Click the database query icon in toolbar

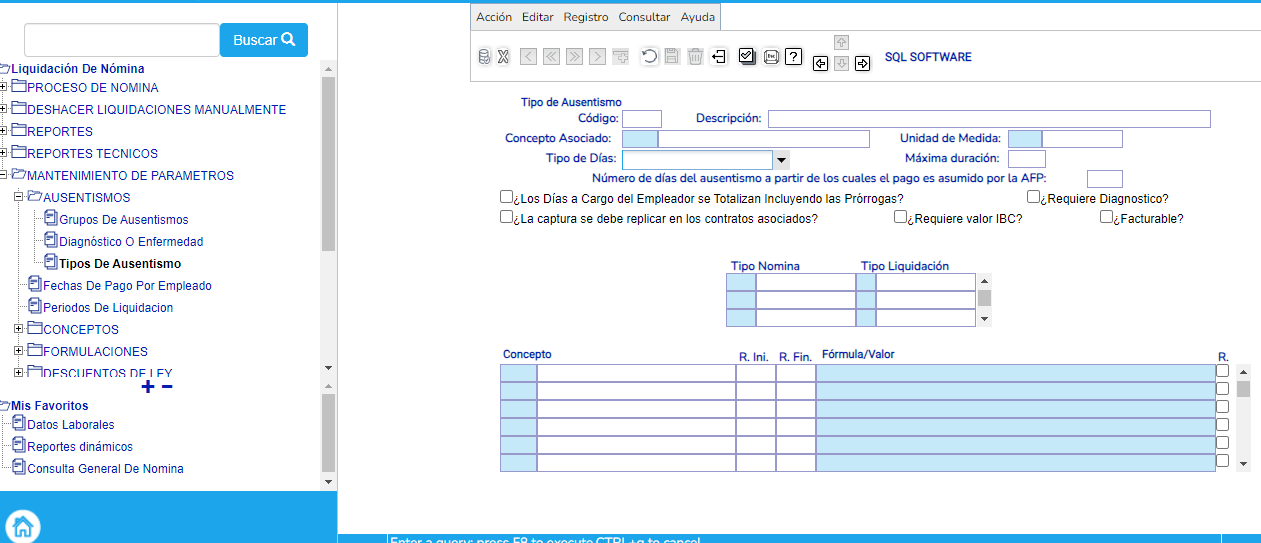pos(484,57)
